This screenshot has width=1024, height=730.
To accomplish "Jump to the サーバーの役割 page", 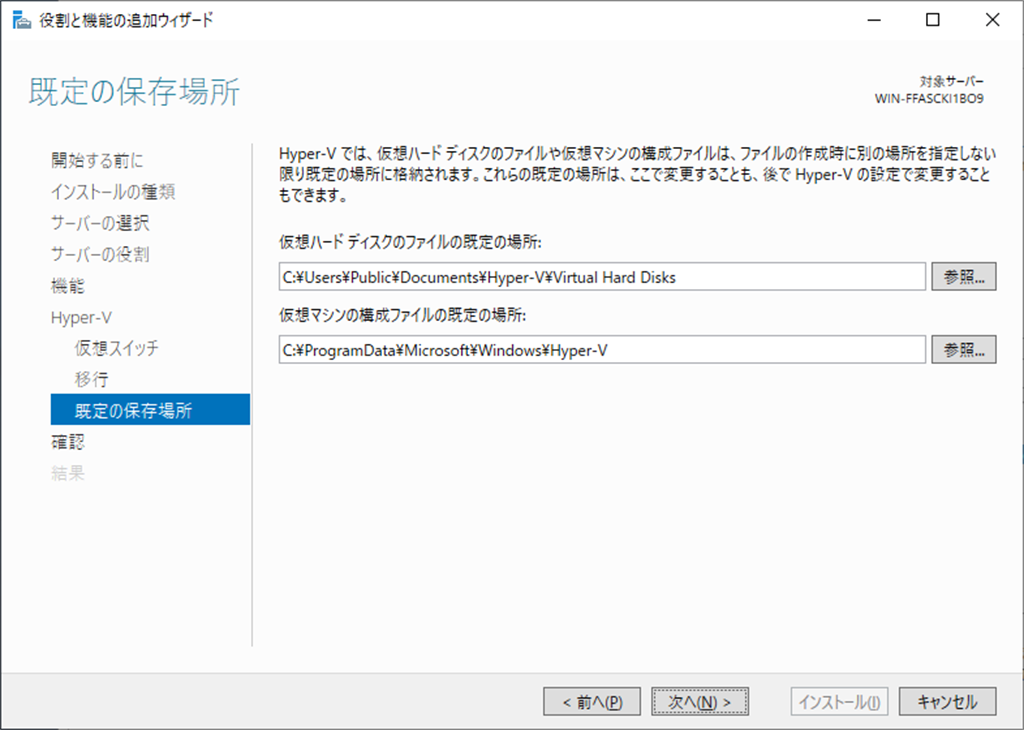I will click(100, 254).
